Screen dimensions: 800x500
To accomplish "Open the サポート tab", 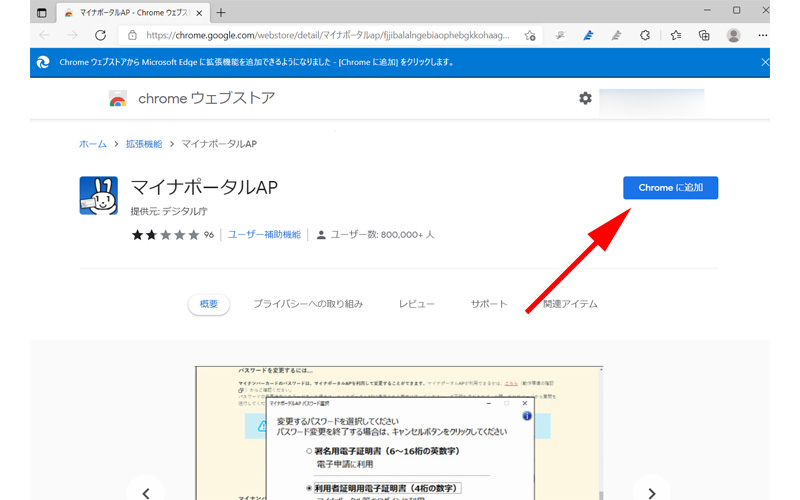I will [489, 304].
